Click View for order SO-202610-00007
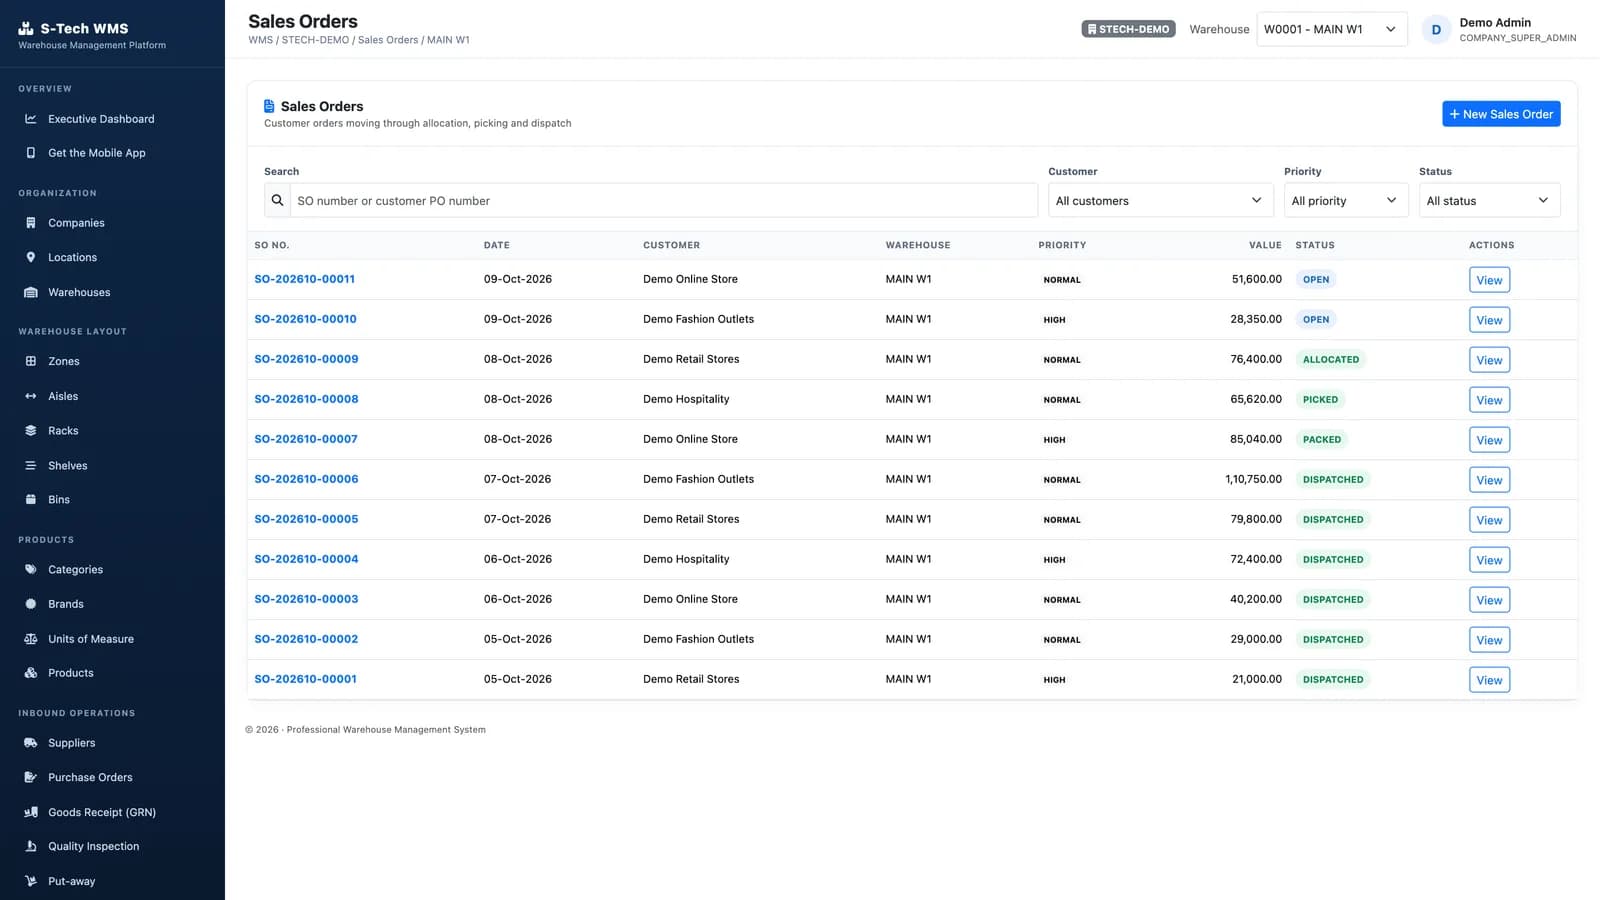Screen dimensions: 1600x900 coord(1489,440)
